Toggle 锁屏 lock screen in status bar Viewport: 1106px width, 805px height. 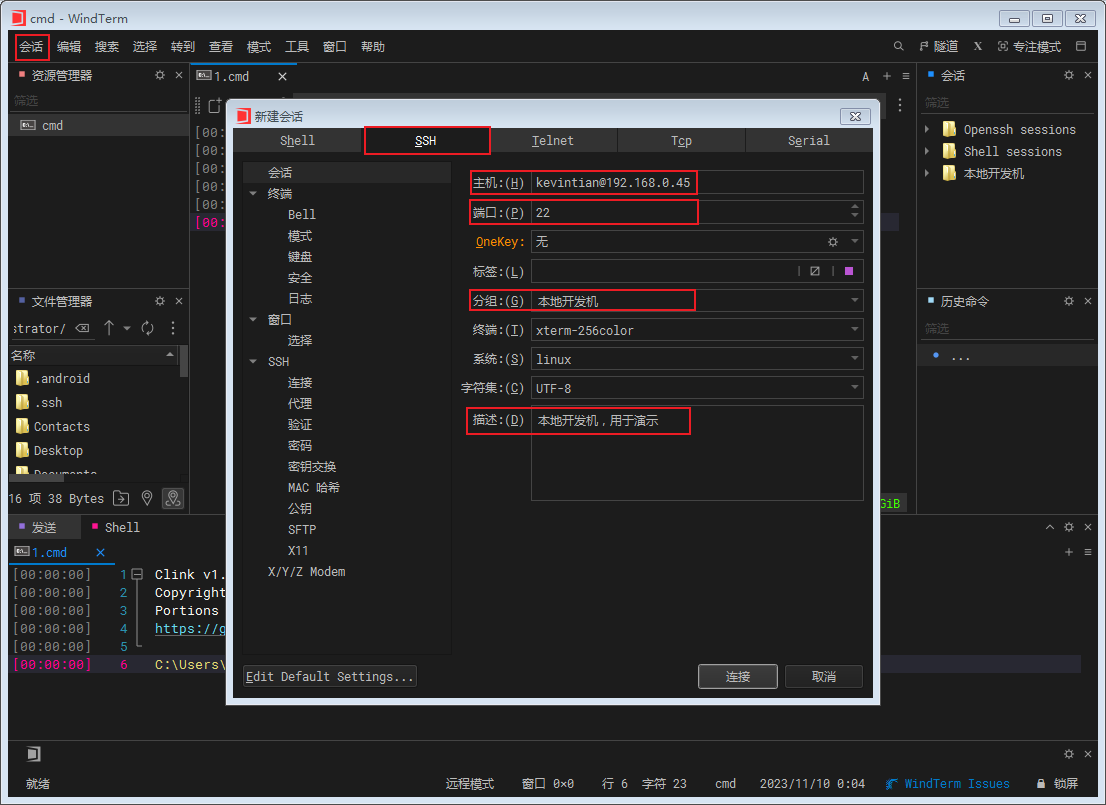point(1057,784)
